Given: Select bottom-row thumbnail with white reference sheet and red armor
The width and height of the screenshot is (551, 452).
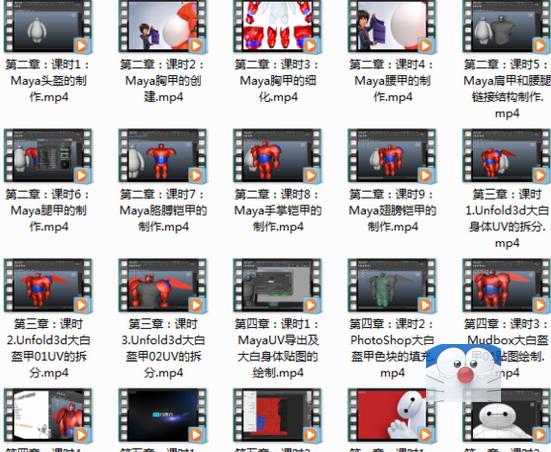Looking at the screenshot, I should (48, 415).
